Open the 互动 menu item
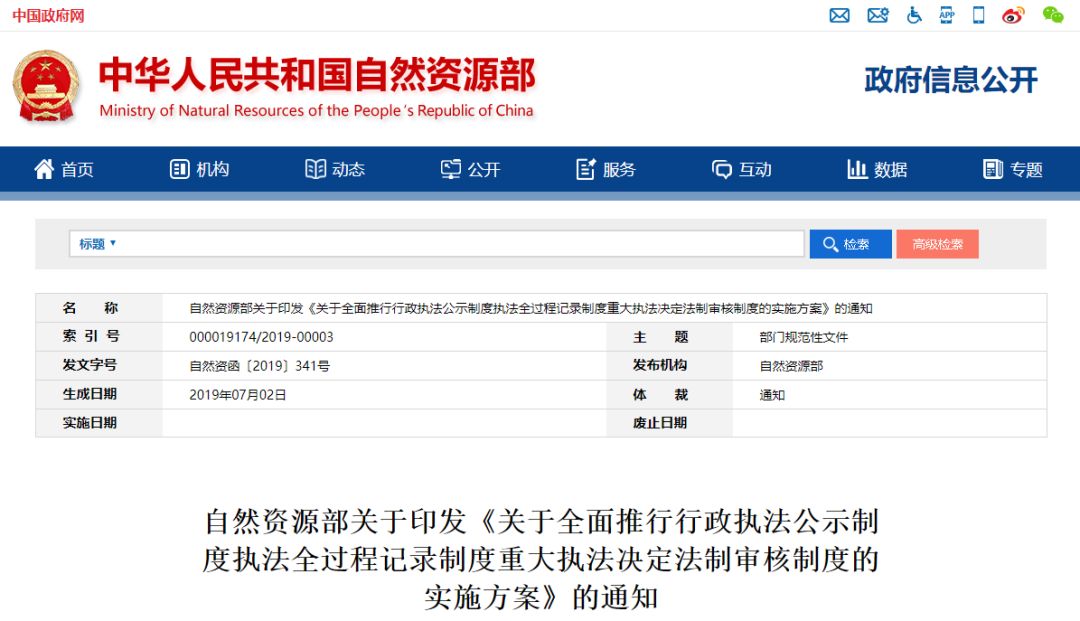1080x621 pixels. tap(756, 169)
